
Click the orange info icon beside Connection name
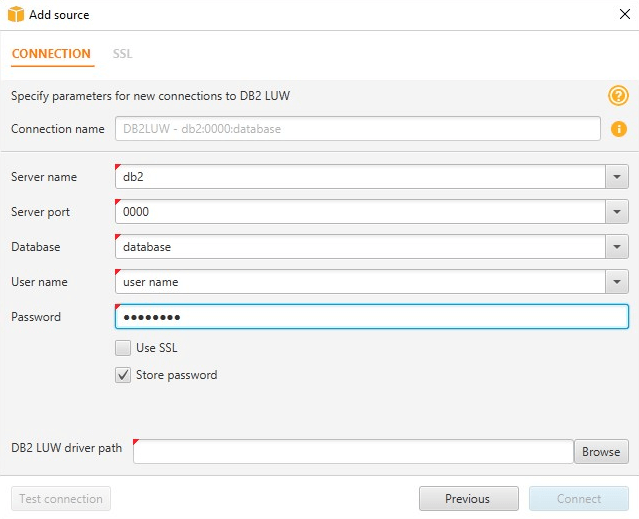point(619,129)
